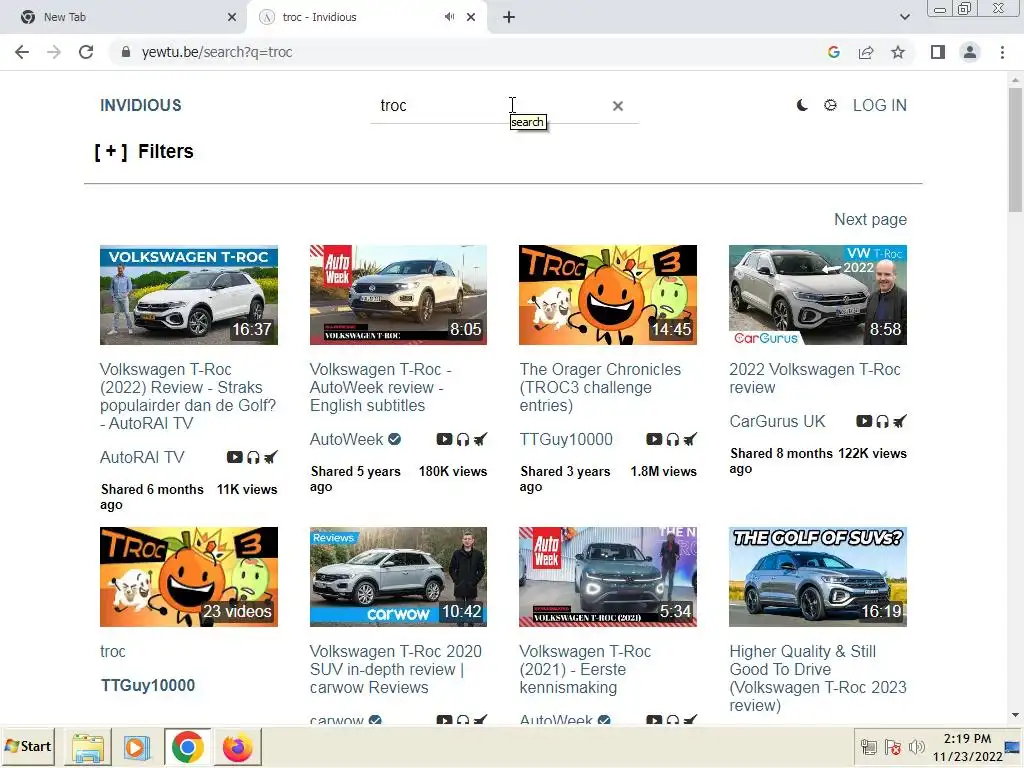The height and width of the screenshot is (768, 1024).
Task: Open Firefox from taskbar
Action: [x=237, y=747]
